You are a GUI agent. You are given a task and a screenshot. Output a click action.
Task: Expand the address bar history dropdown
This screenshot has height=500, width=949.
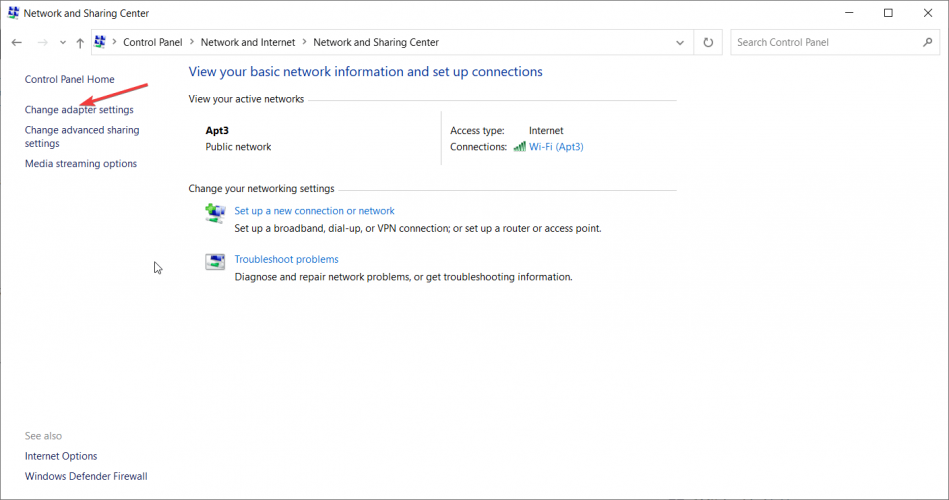680,43
